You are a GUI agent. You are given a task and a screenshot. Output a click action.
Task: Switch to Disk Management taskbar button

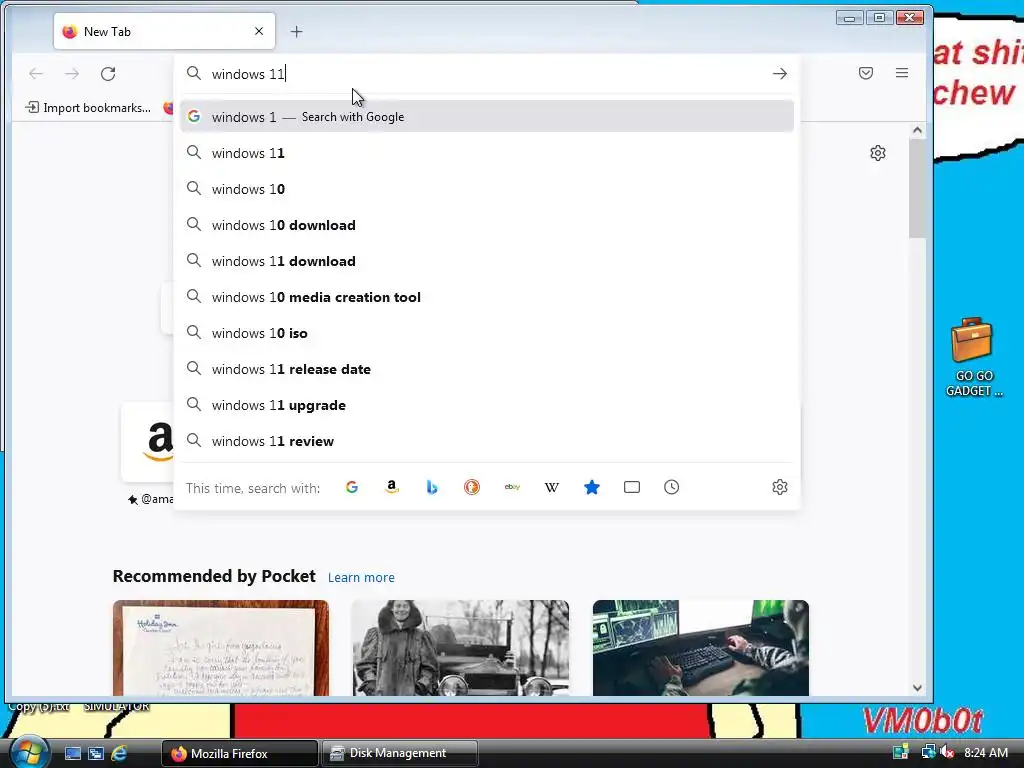pos(400,753)
